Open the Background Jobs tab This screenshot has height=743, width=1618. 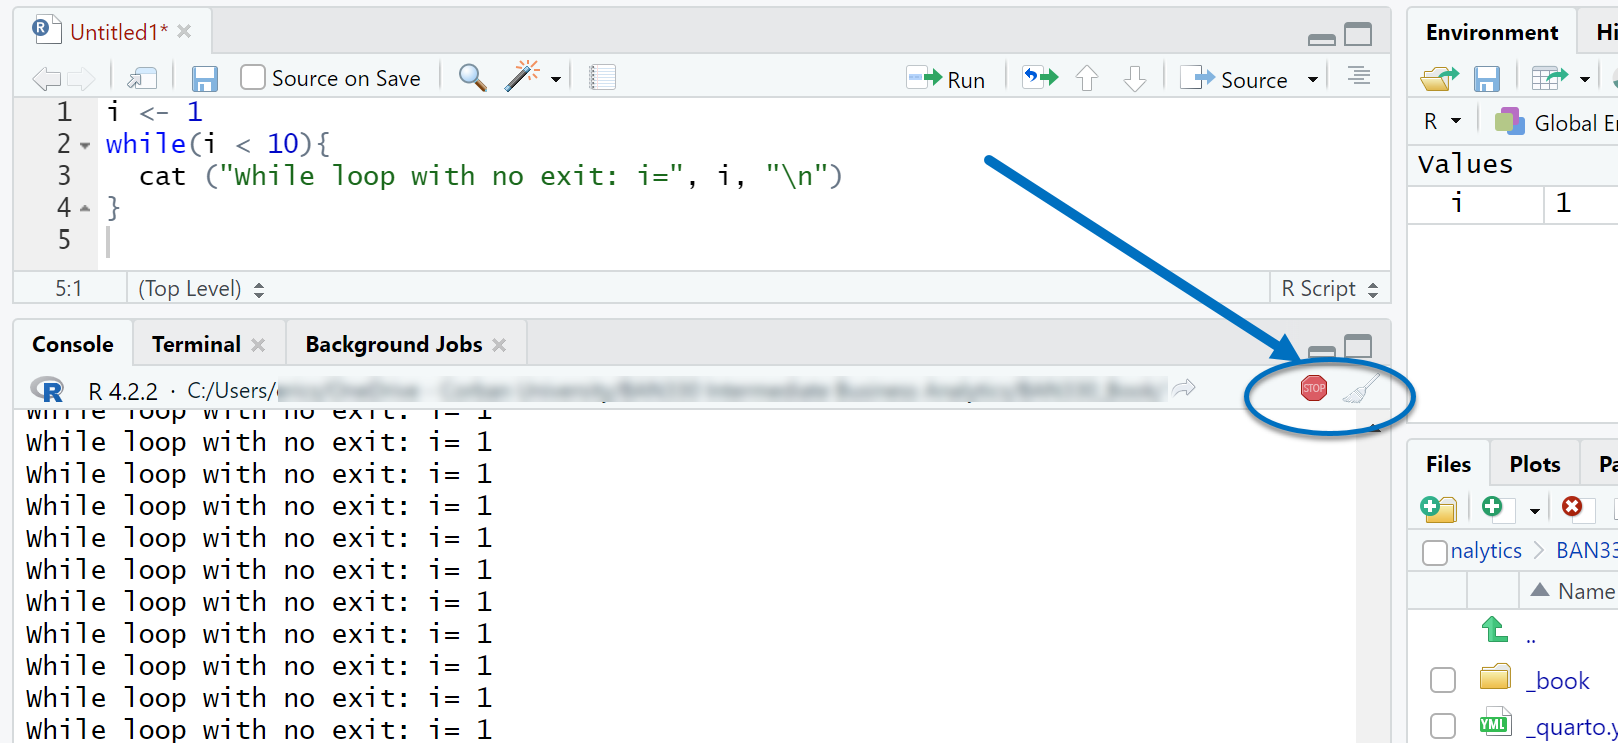coord(394,345)
